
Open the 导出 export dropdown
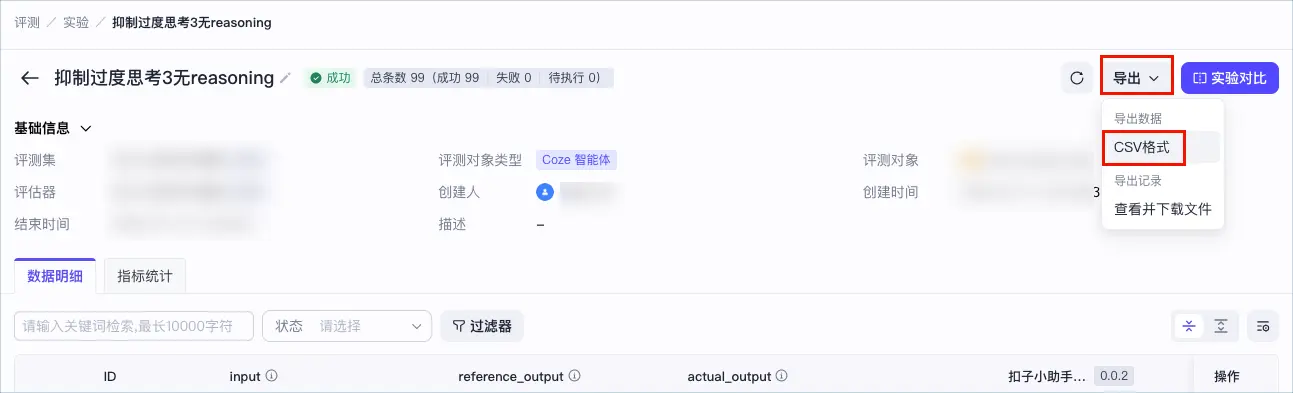pos(1136,78)
